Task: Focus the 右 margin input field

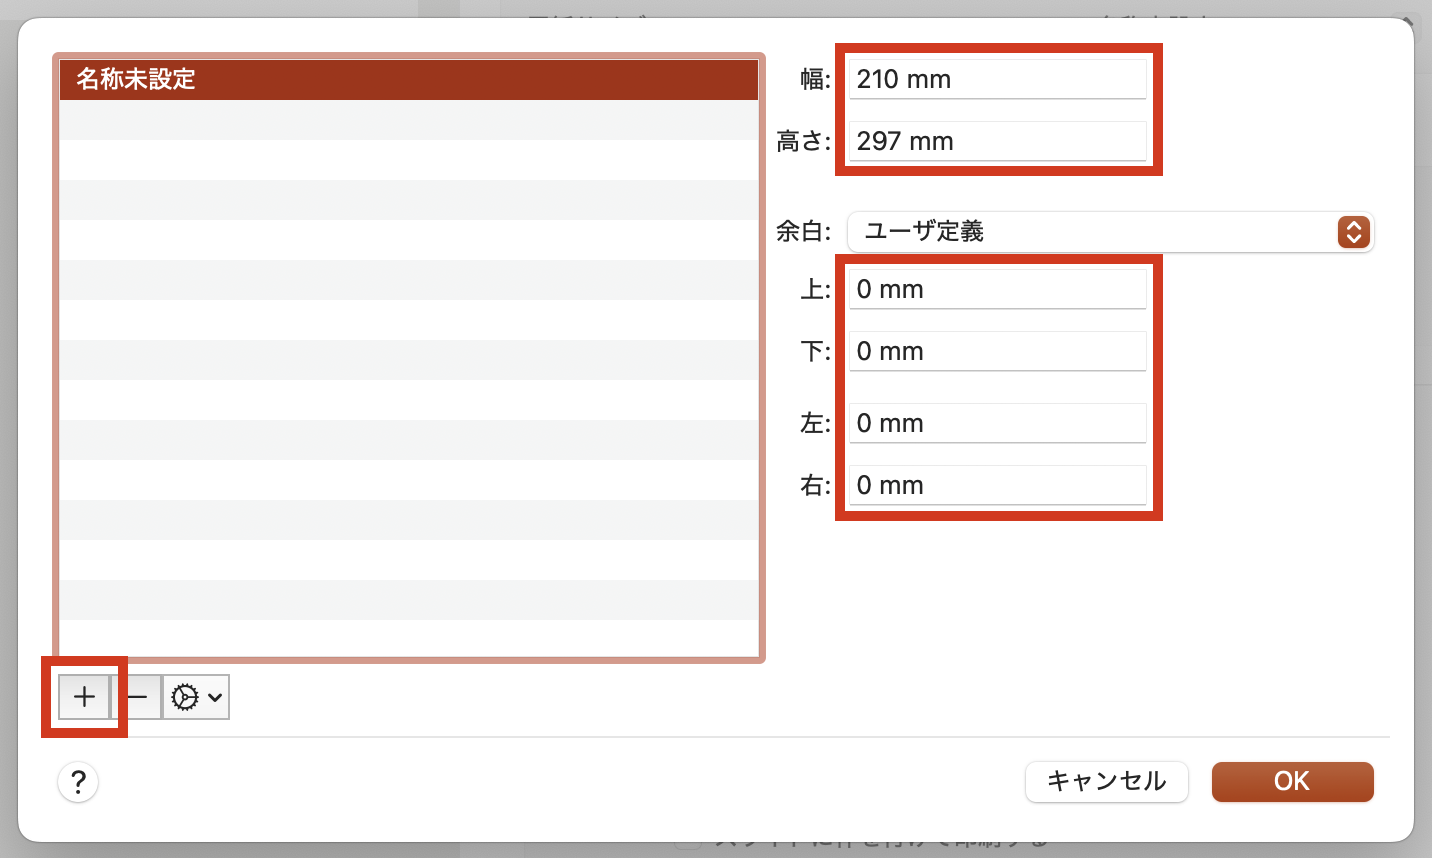Action: 997,485
